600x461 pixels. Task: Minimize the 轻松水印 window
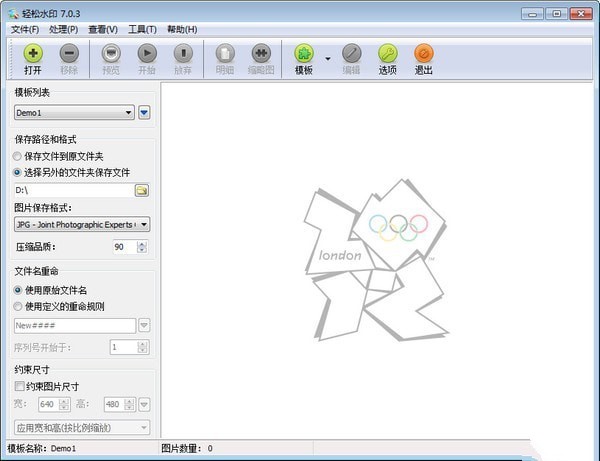tap(532, 14)
